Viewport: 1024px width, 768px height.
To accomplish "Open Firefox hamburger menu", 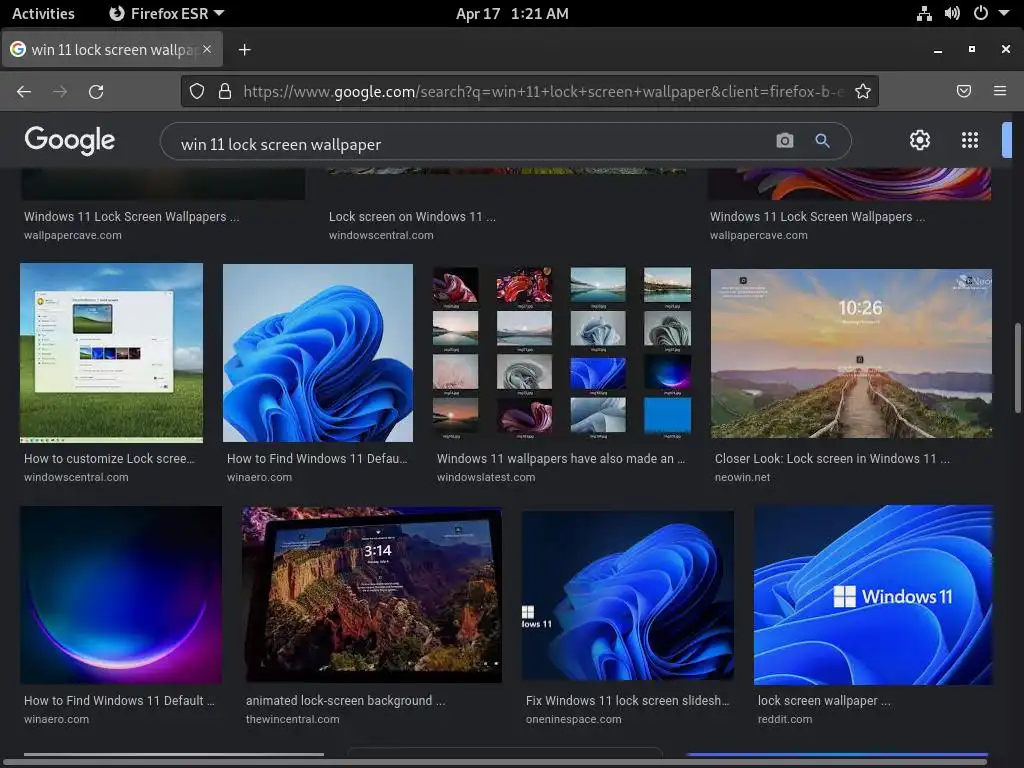I will click(x=1000, y=91).
